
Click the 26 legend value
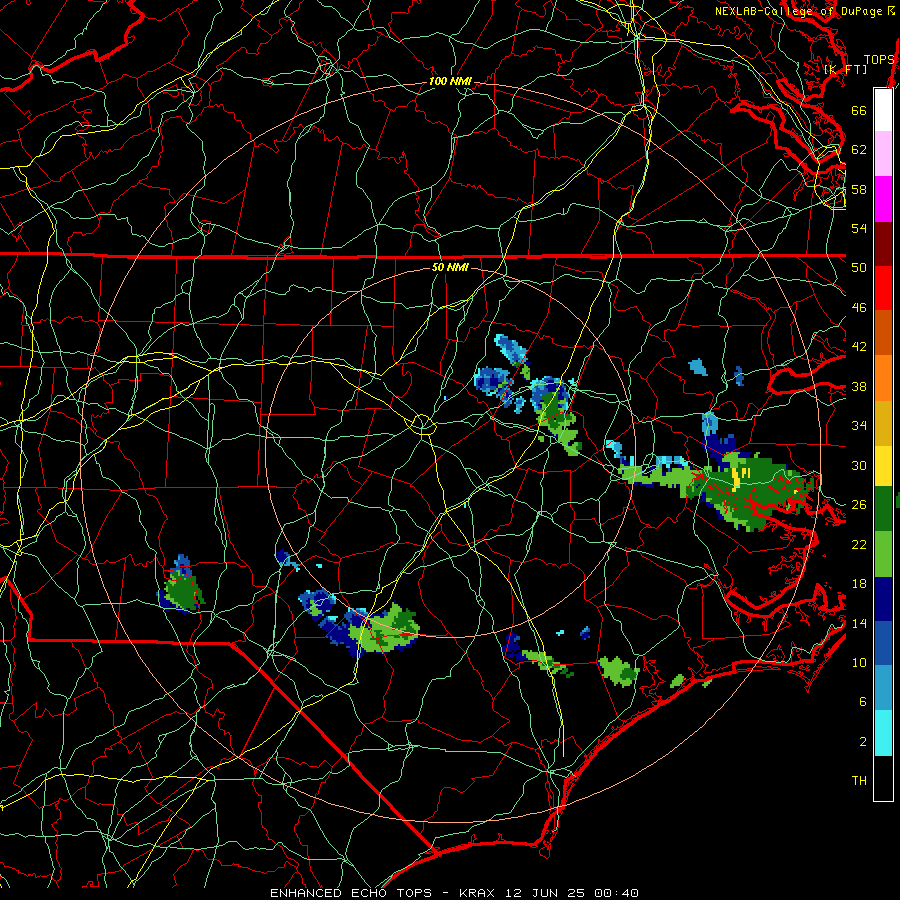point(859,505)
